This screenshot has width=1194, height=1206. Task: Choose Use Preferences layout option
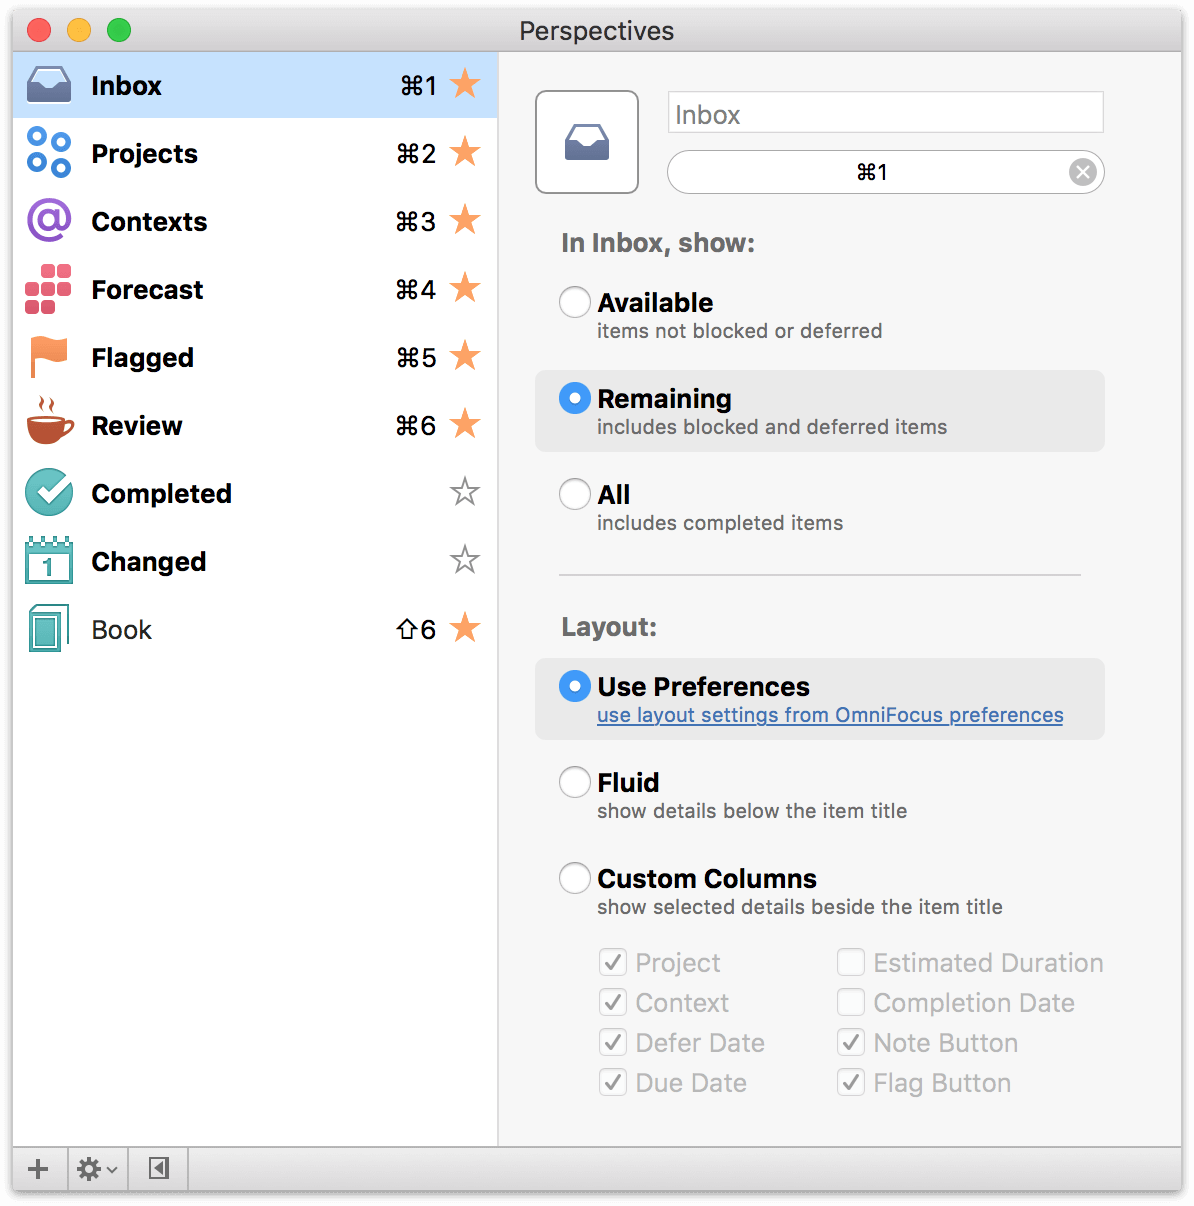(x=575, y=686)
